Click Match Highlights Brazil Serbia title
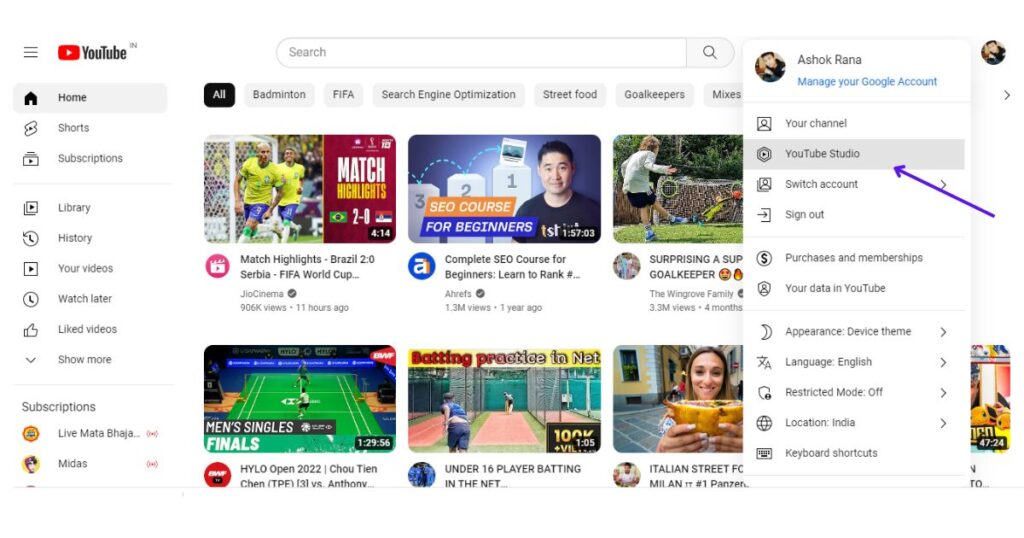The image size is (1024, 538). [x=307, y=267]
